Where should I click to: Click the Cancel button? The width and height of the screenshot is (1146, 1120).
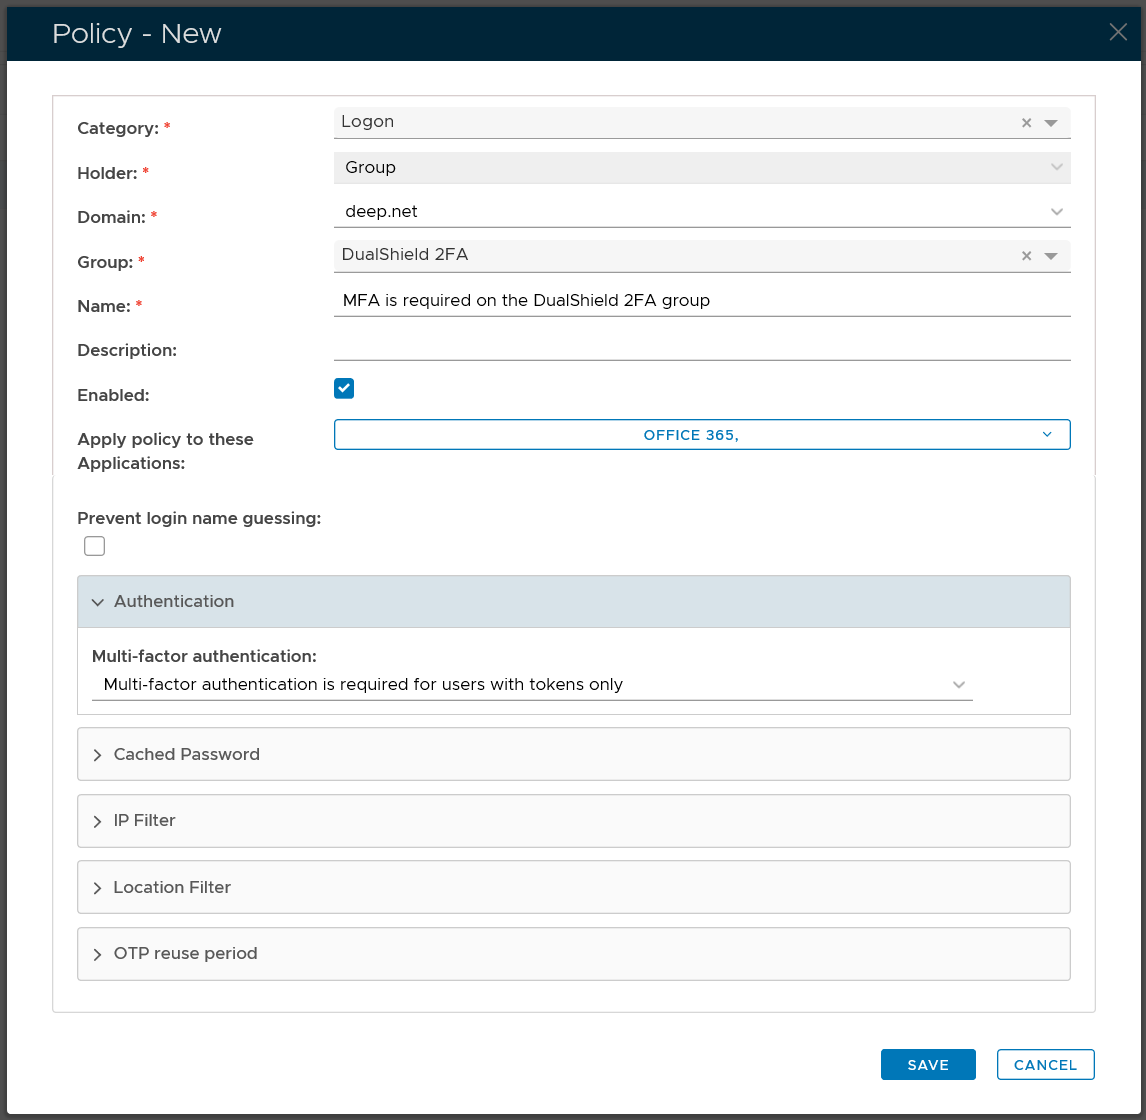tap(1045, 1065)
